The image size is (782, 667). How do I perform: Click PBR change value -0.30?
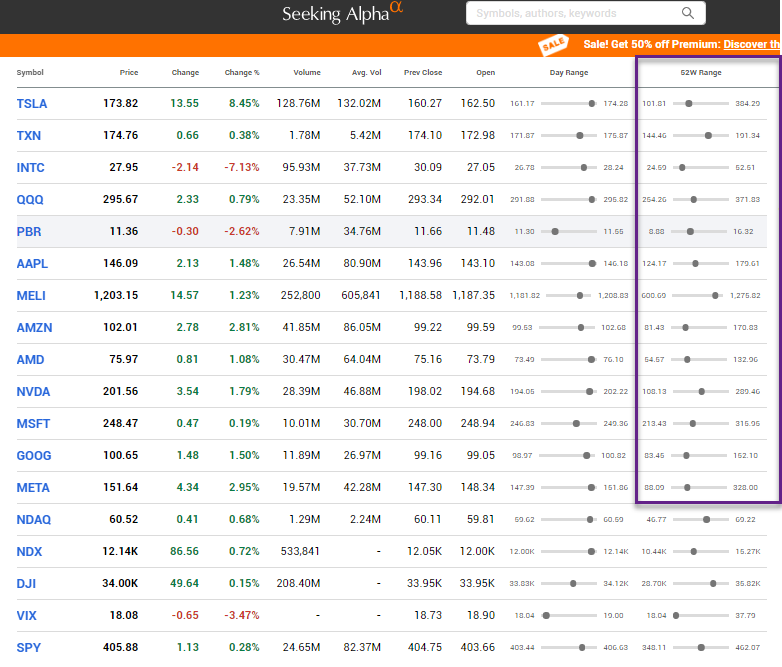click(x=185, y=231)
